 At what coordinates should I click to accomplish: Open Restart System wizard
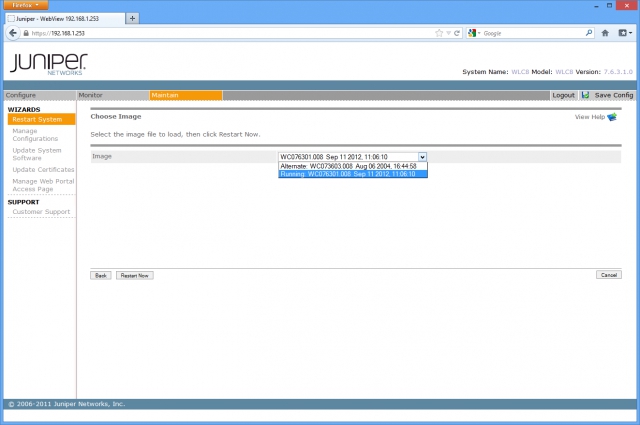coord(41,119)
